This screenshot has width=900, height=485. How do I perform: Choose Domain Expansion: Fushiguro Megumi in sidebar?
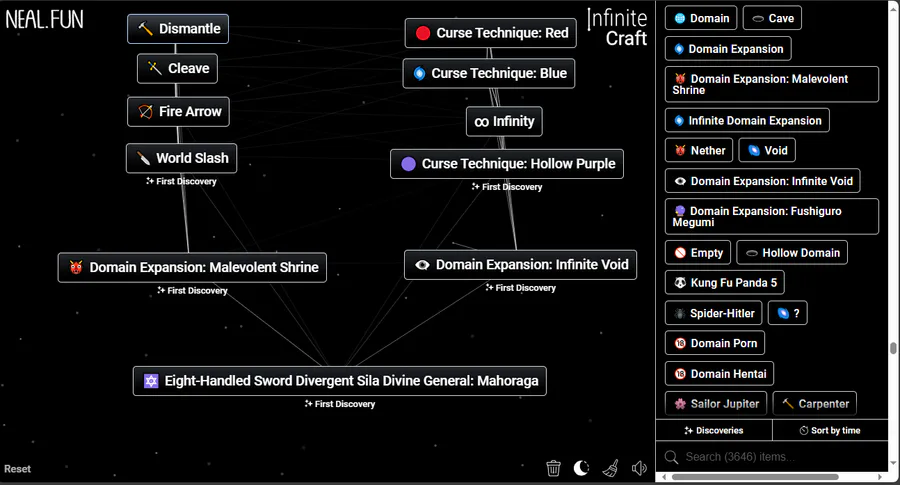(772, 216)
